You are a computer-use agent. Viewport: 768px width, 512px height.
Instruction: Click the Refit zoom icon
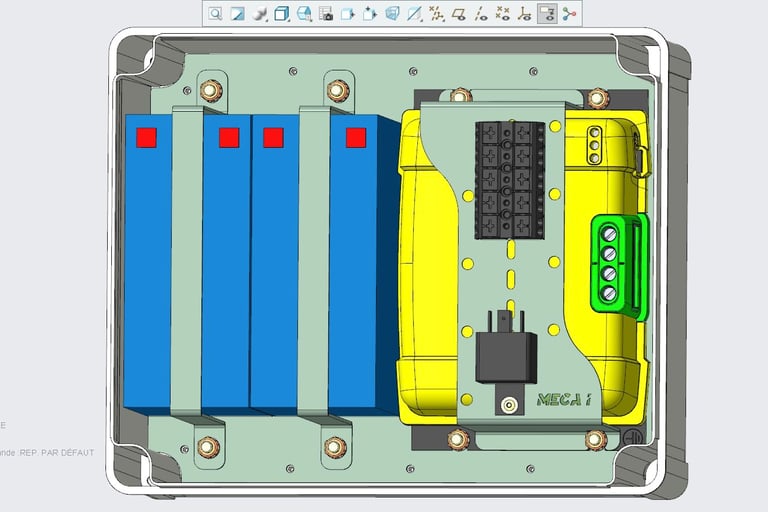point(215,14)
